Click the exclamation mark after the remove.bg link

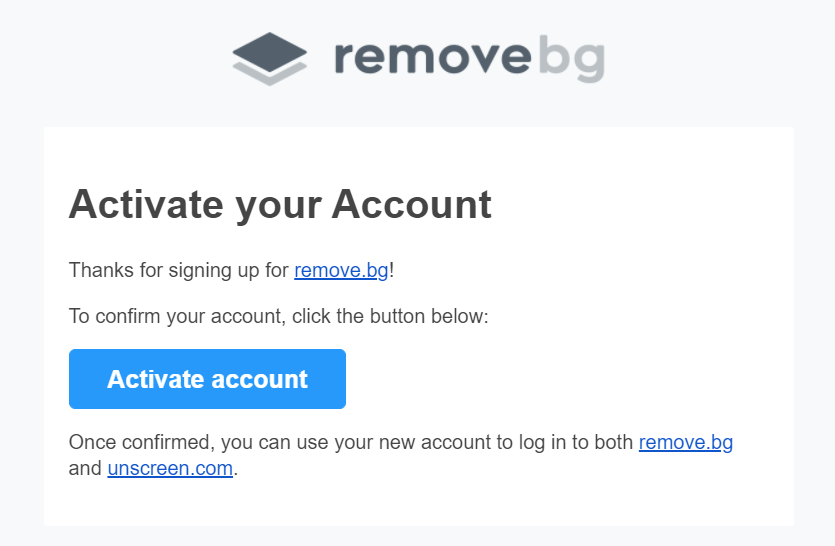pyautogui.click(x=391, y=270)
